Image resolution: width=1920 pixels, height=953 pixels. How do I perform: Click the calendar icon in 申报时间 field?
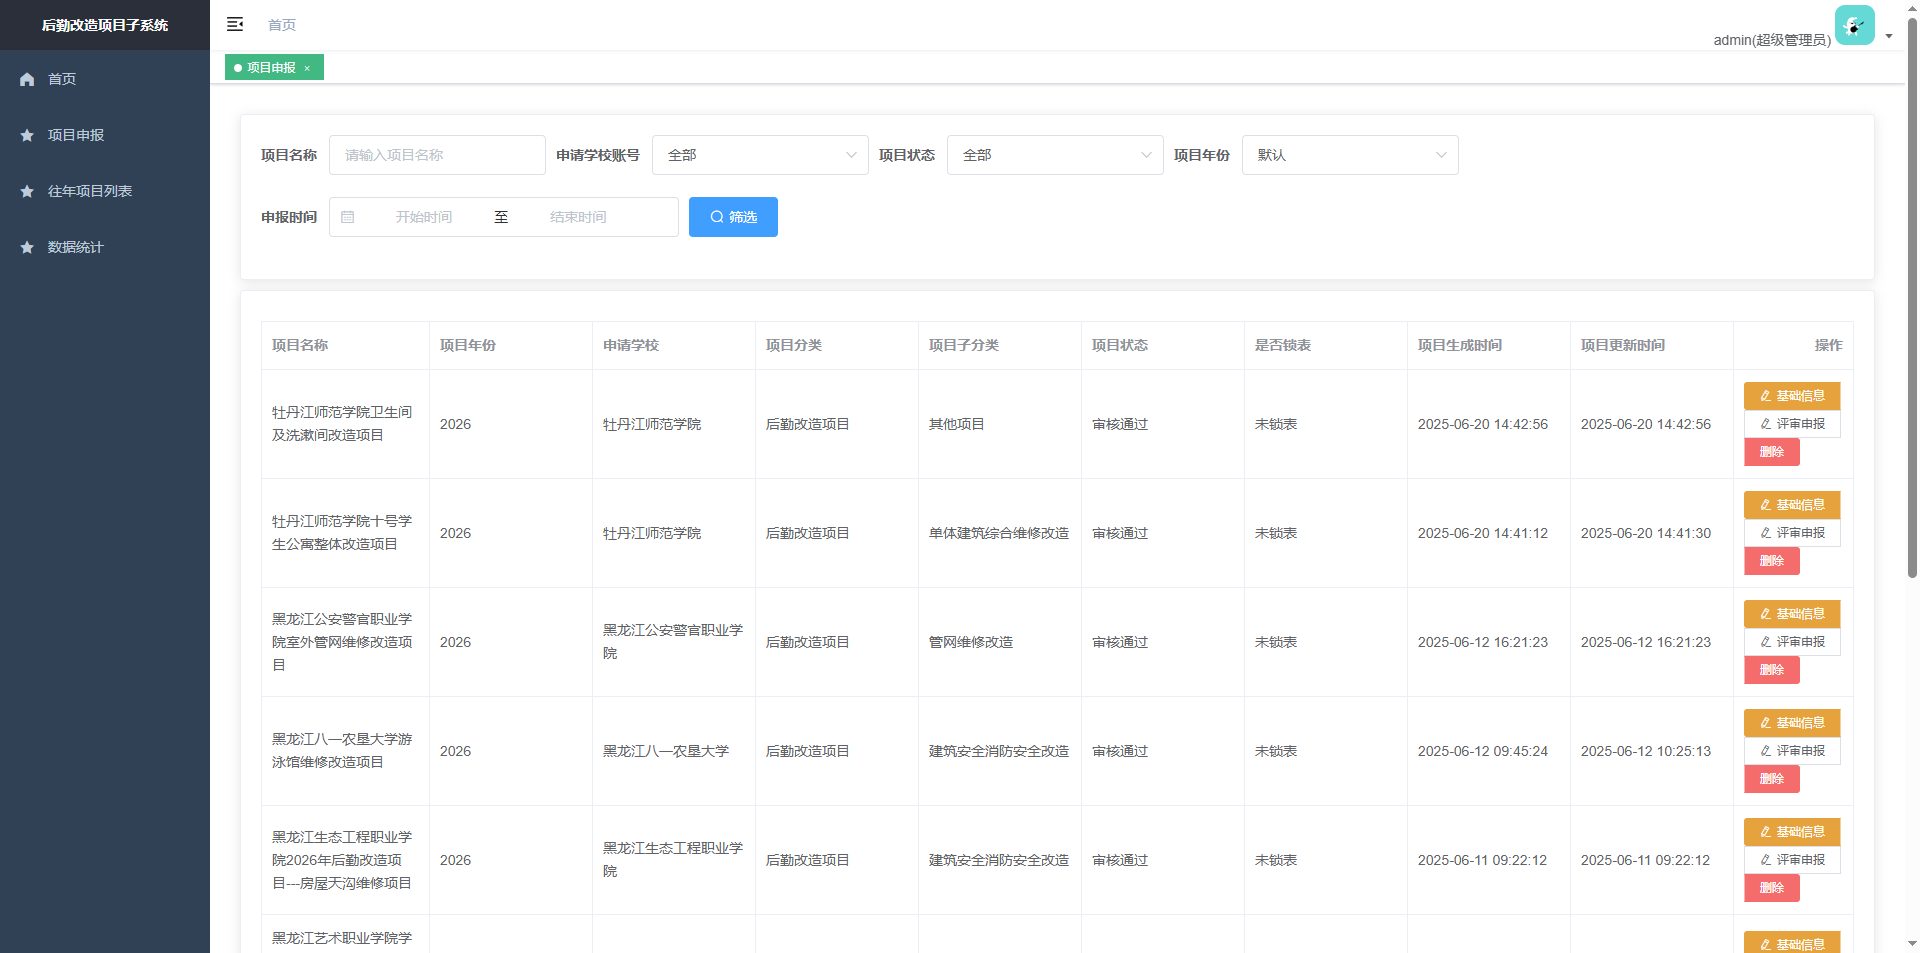(348, 217)
